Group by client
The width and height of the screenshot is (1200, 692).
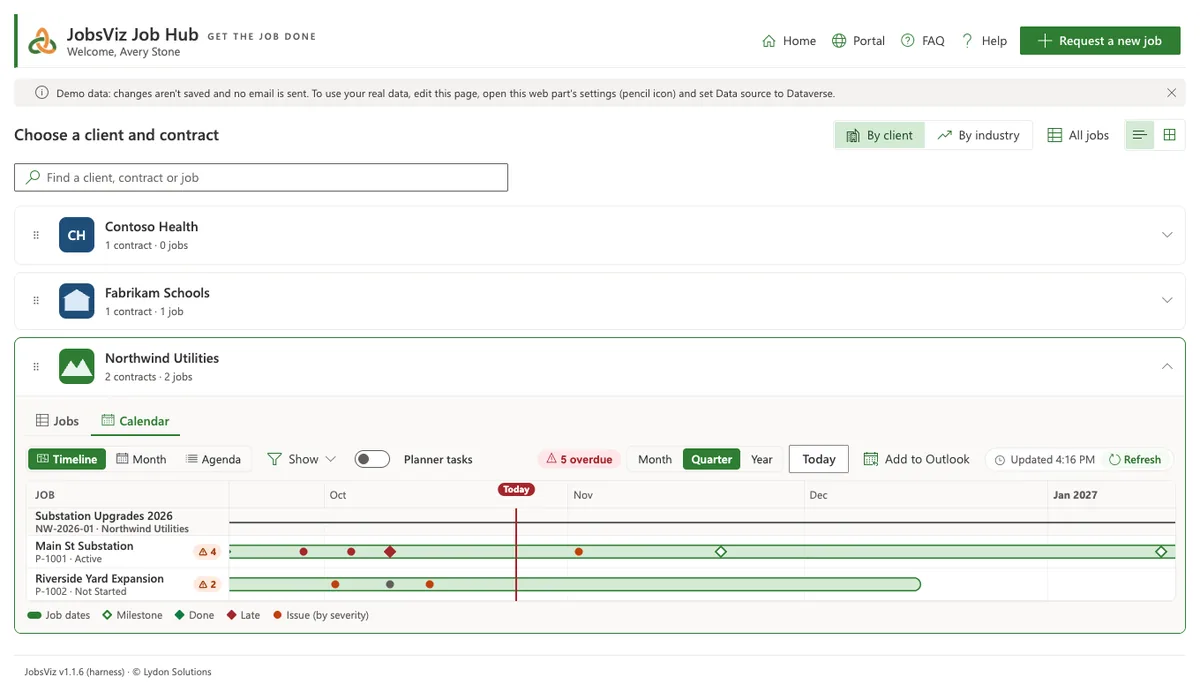879,135
